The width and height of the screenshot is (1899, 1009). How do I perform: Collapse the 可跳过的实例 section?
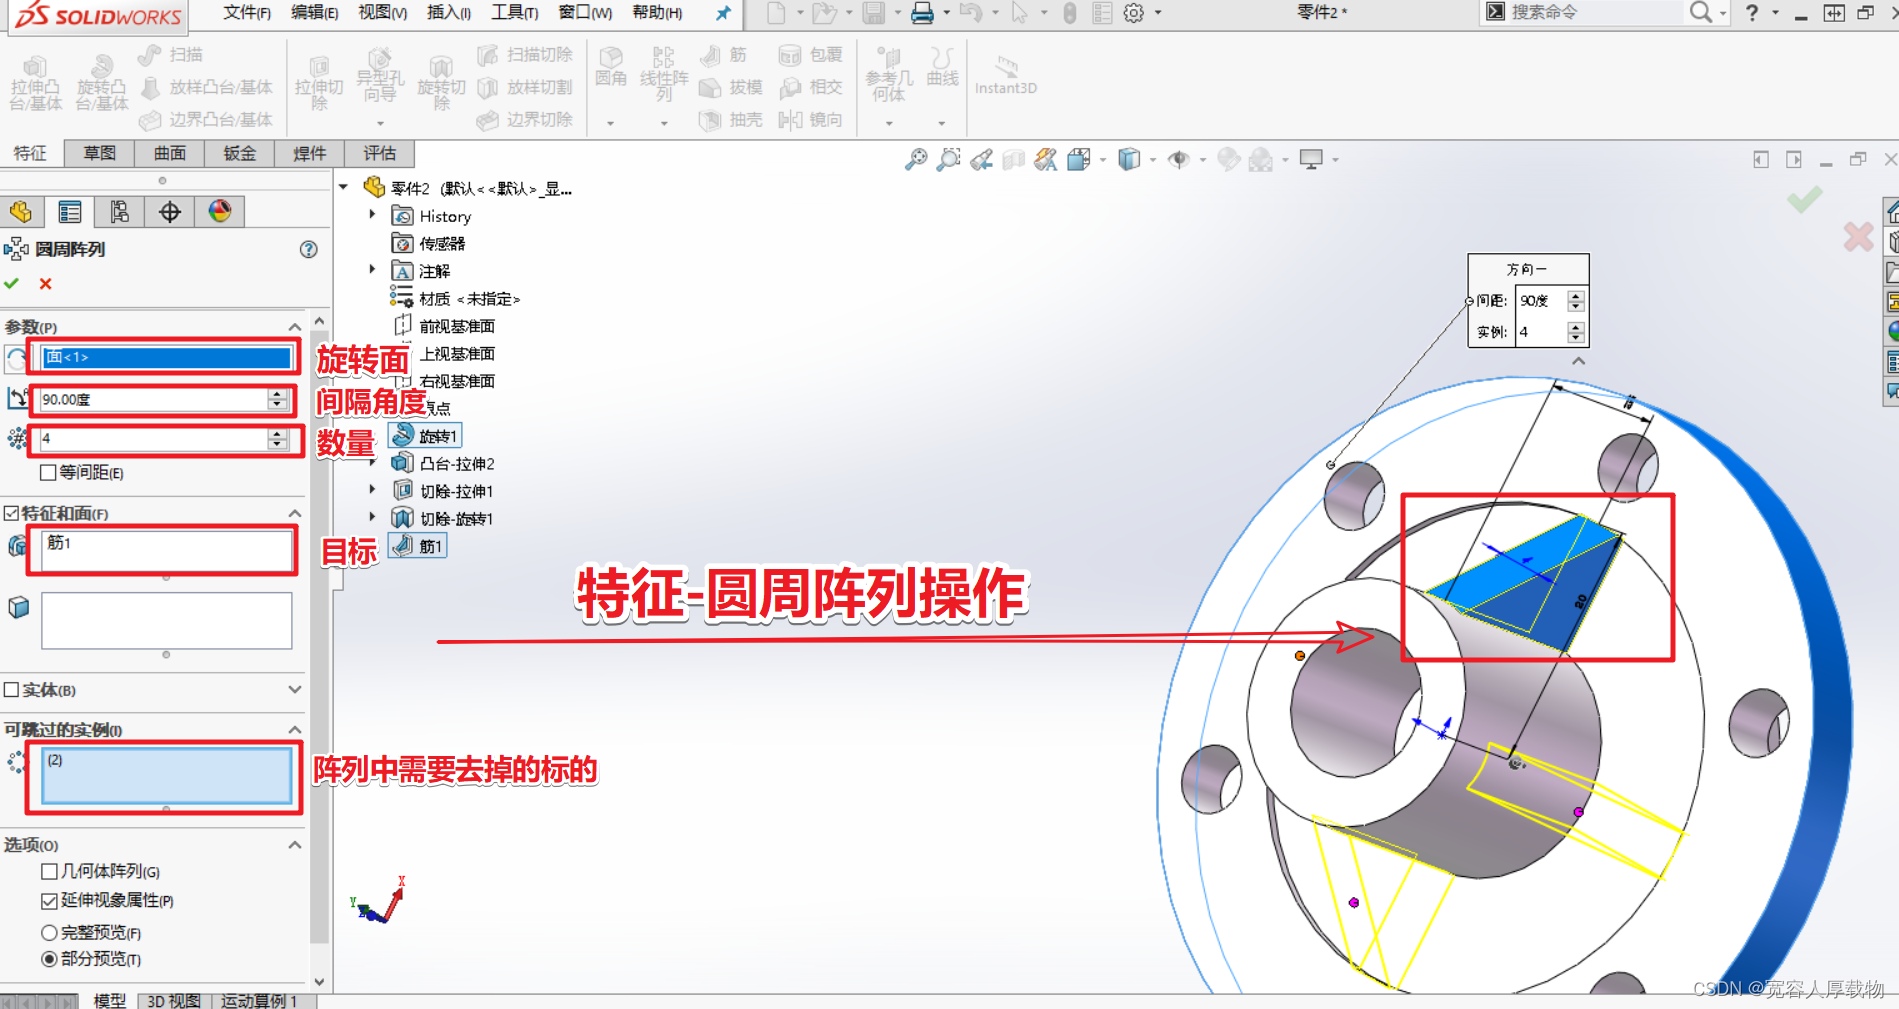pos(295,729)
